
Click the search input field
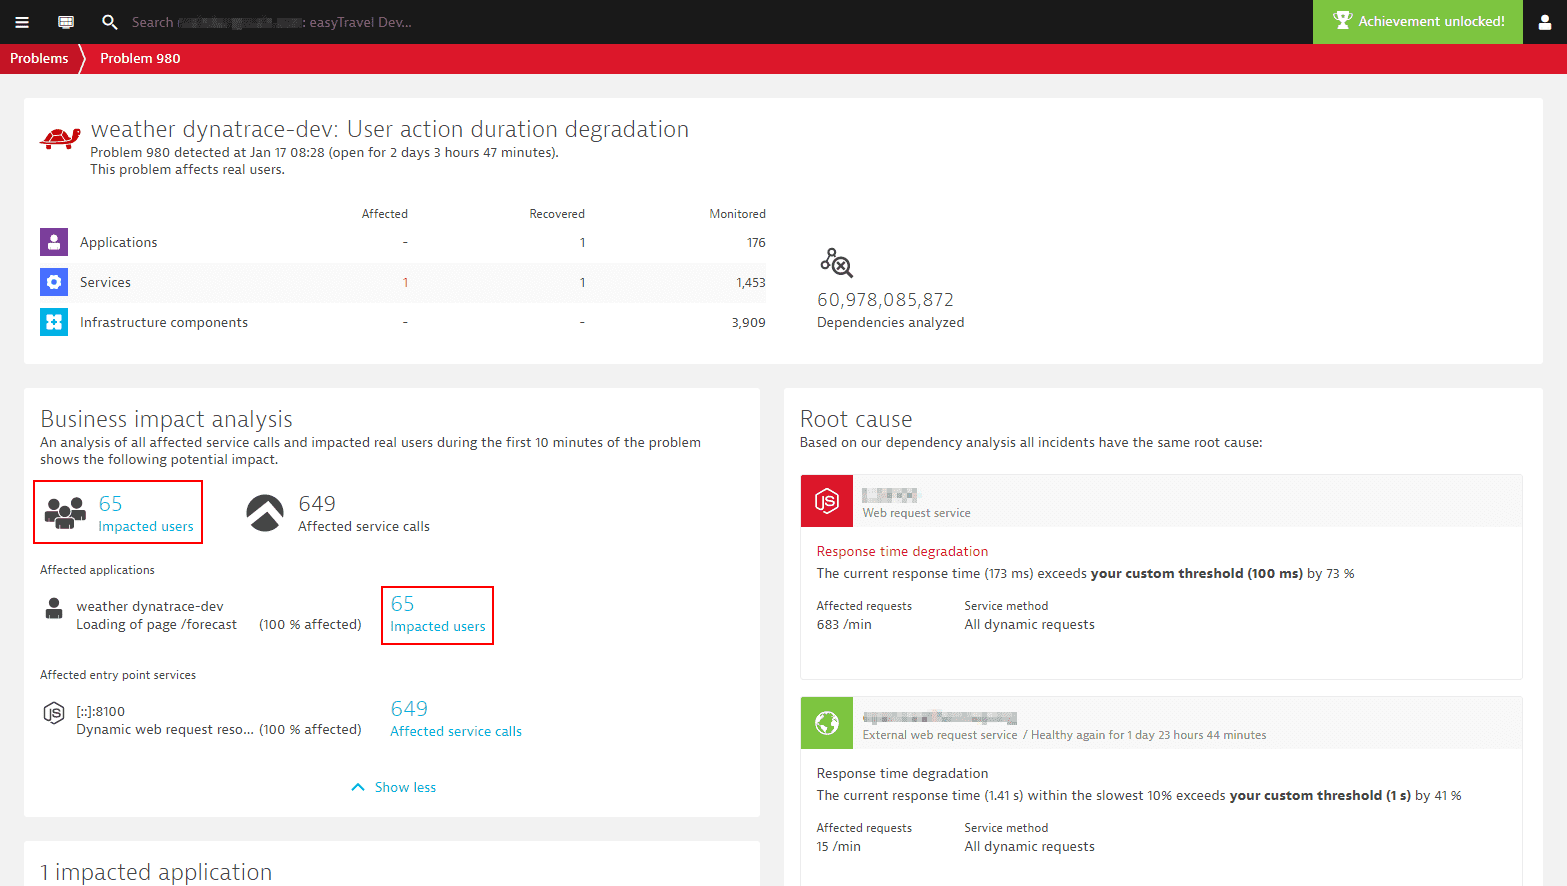(x=270, y=22)
